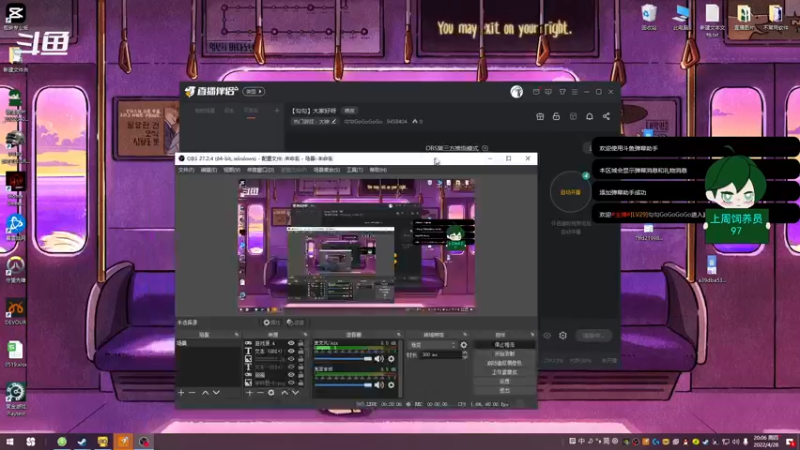Open the scene transition settings gear
This screenshot has height=450, width=800.
(463, 345)
